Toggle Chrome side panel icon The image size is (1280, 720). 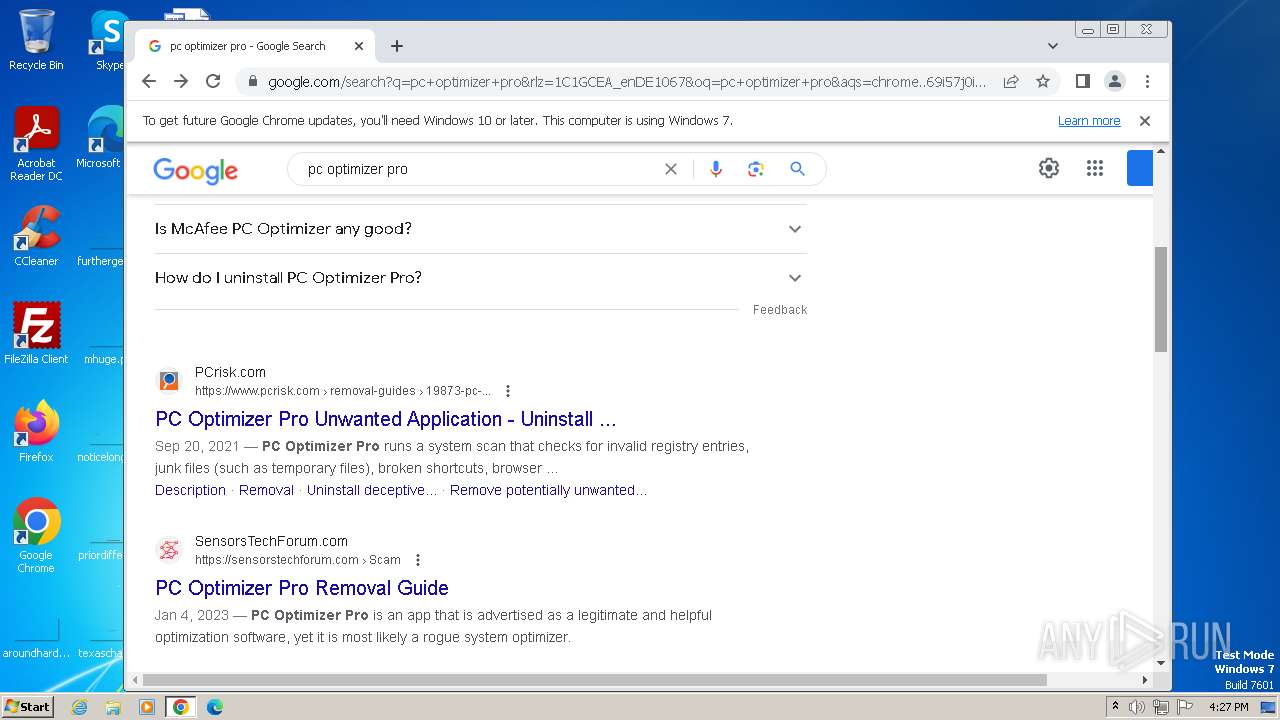click(x=1082, y=81)
